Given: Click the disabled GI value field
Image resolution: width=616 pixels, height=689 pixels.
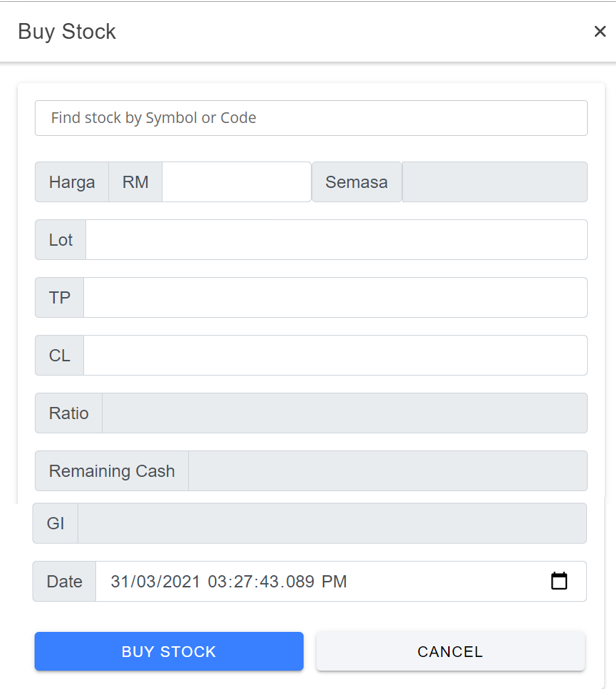Looking at the screenshot, I should pyautogui.click(x=332, y=523).
